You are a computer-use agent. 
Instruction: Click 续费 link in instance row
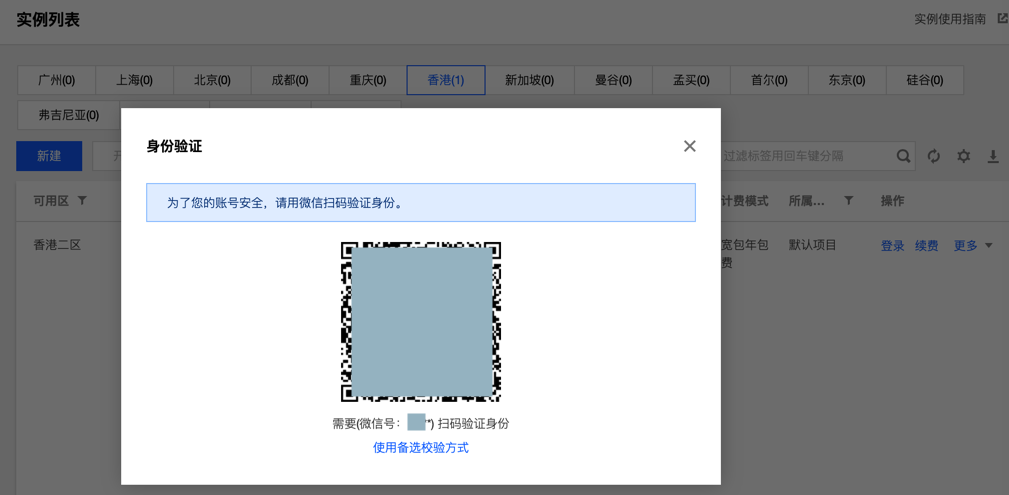tap(927, 246)
